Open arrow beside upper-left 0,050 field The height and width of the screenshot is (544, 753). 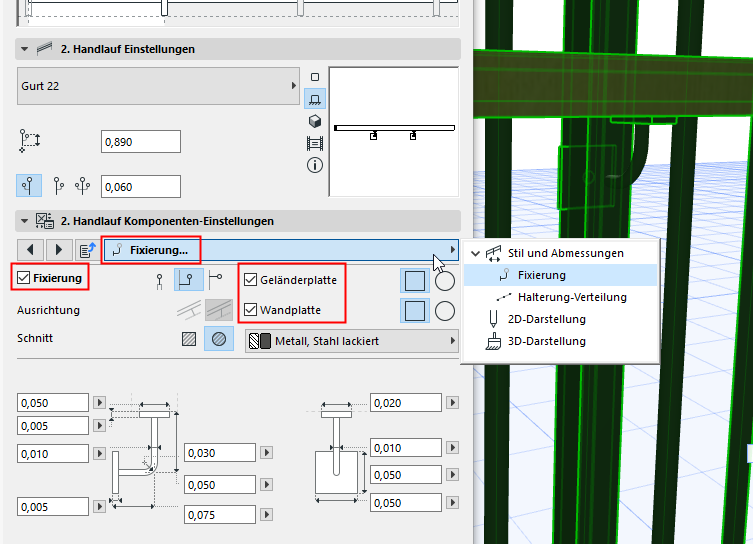(99, 402)
